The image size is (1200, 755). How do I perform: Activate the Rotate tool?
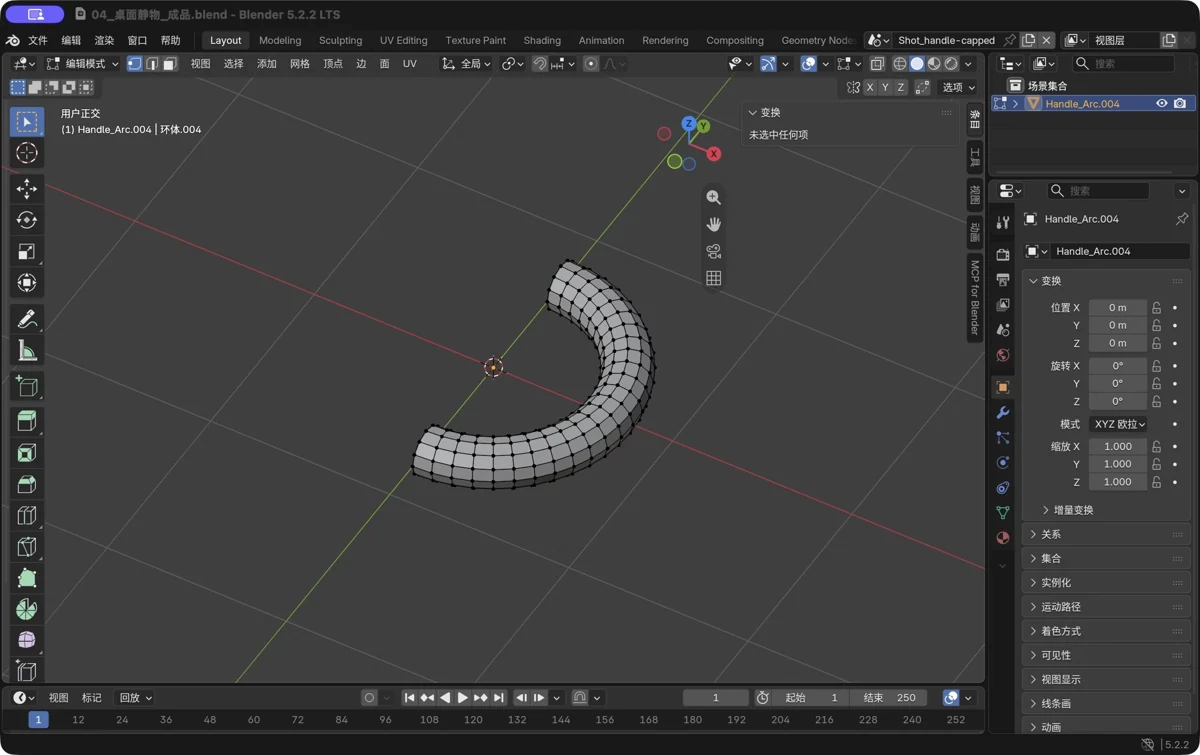point(27,220)
